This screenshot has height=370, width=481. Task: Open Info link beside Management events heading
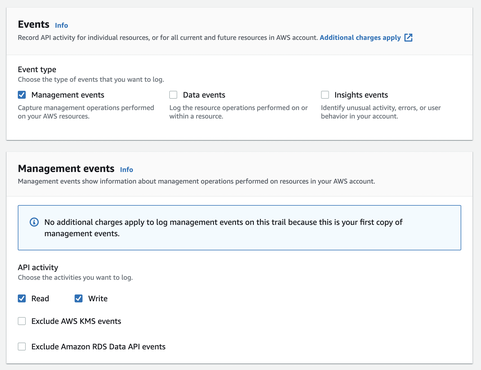tap(126, 170)
